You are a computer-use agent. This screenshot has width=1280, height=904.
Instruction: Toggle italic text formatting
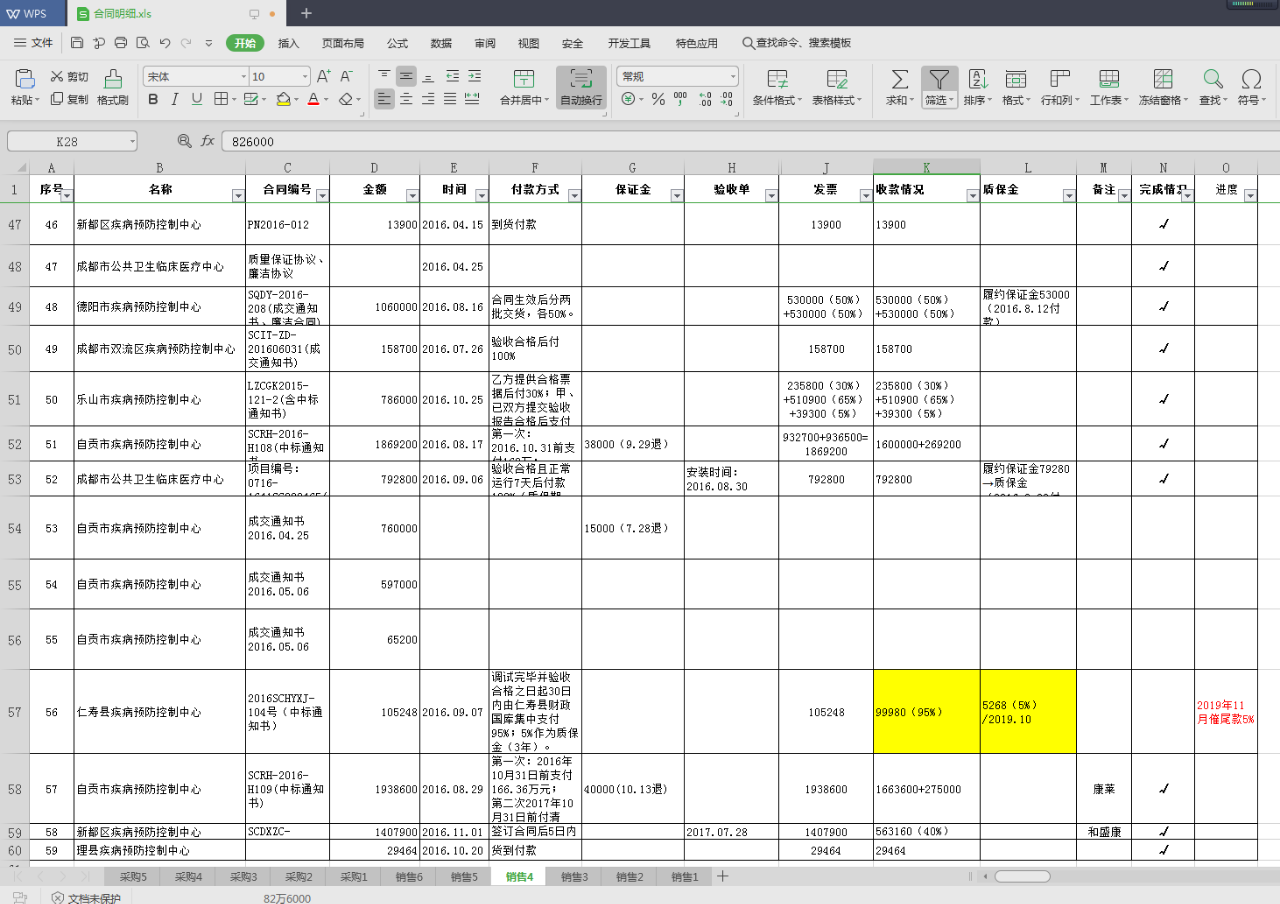click(x=175, y=99)
